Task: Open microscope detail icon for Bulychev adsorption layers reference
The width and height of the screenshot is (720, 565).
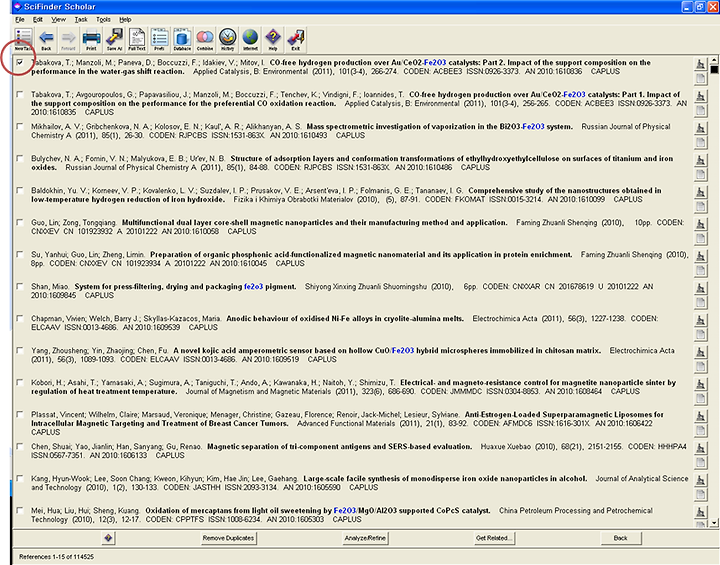Action: [700, 160]
